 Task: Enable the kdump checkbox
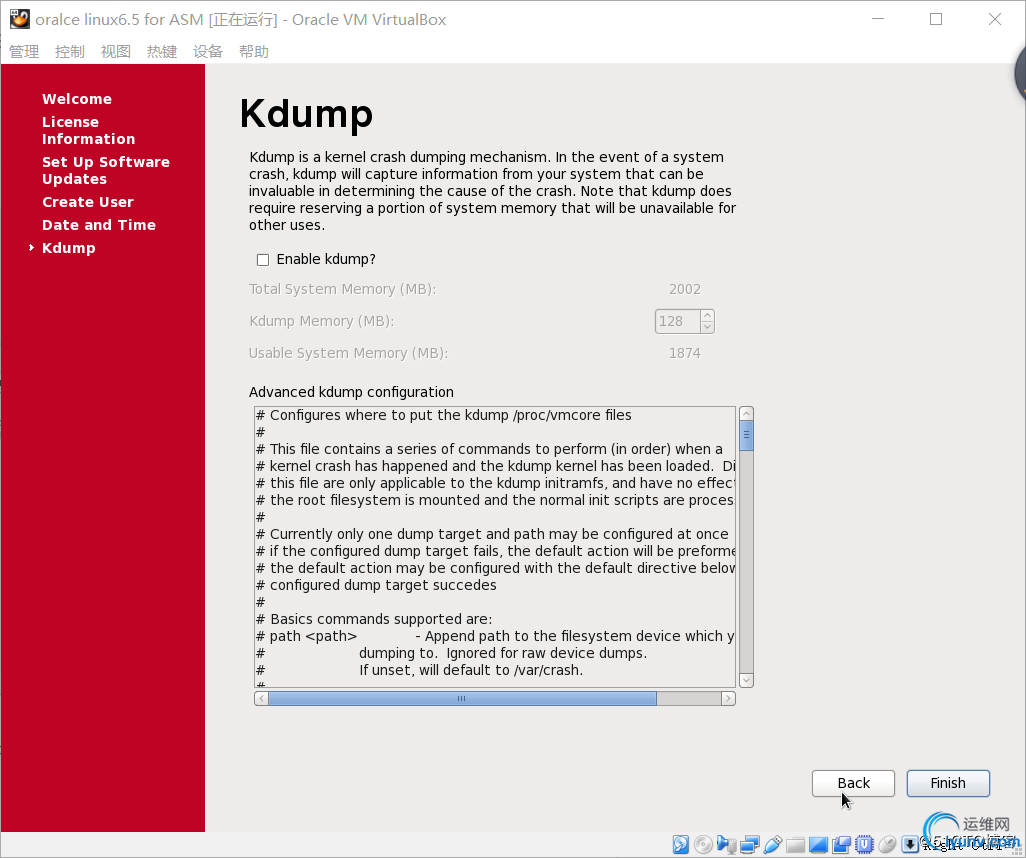click(x=263, y=260)
